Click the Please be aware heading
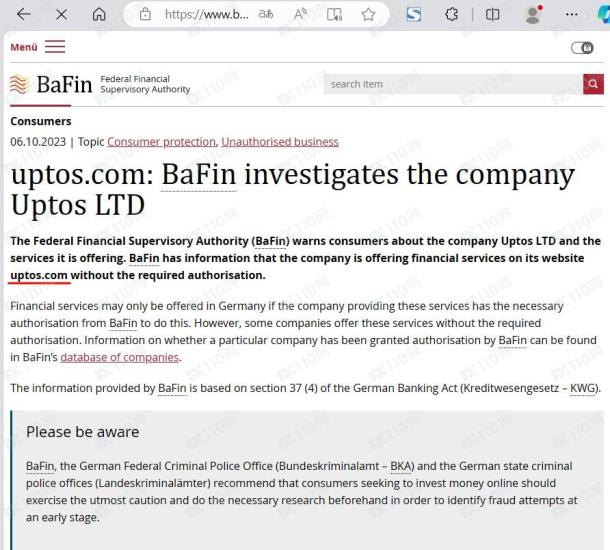Viewport: 610px width, 550px height. (82, 432)
